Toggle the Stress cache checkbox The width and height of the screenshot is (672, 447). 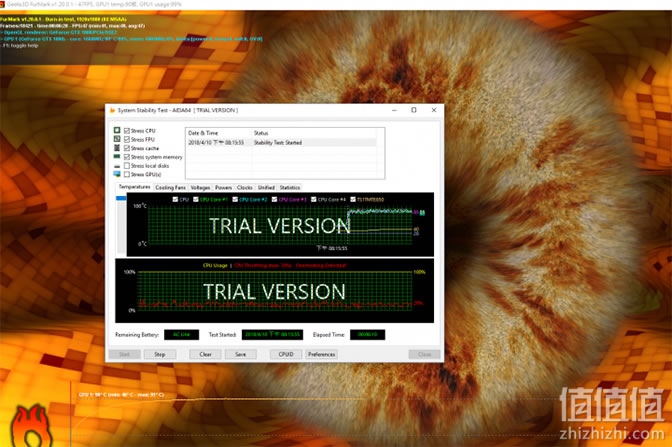(x=127, y=148)
